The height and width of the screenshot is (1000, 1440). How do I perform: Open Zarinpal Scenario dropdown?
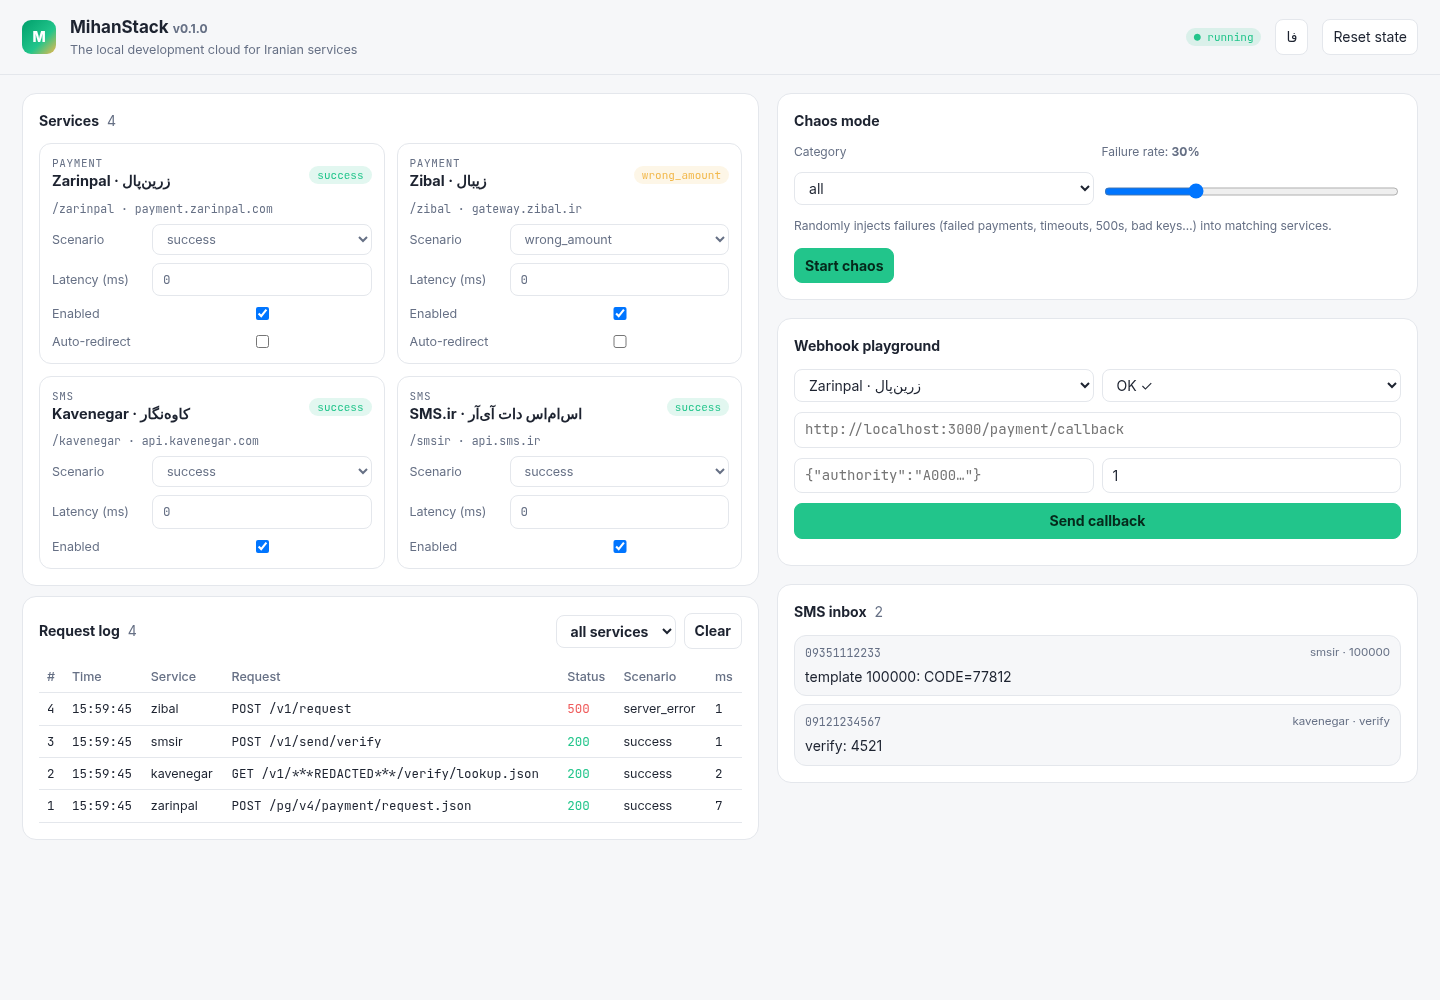click(x=262, y=240)
